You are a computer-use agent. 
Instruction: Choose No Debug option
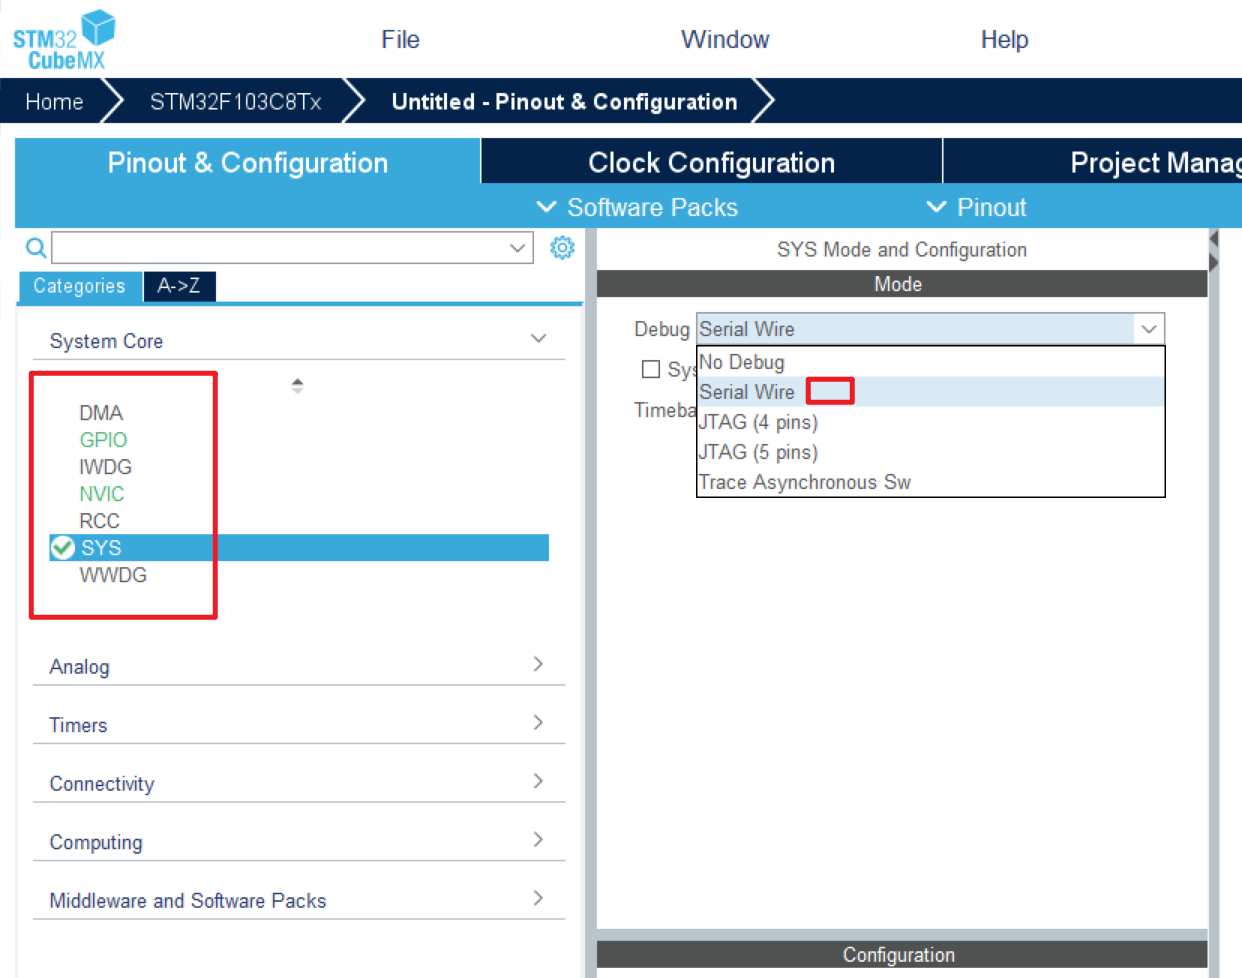point(930,362)
